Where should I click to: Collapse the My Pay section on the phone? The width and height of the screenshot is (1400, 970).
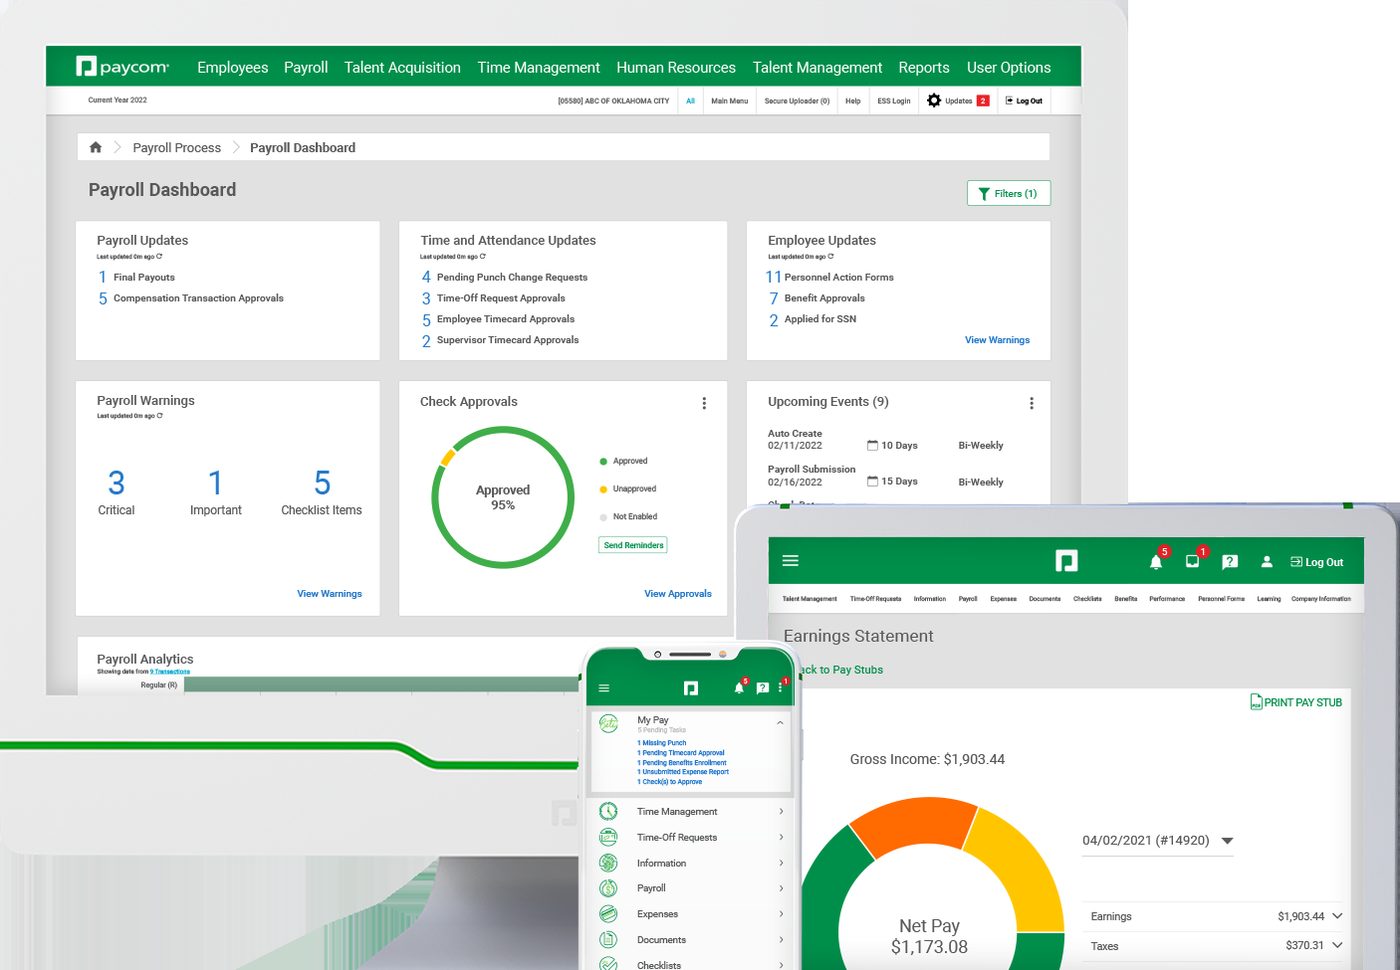pos(780,722)
